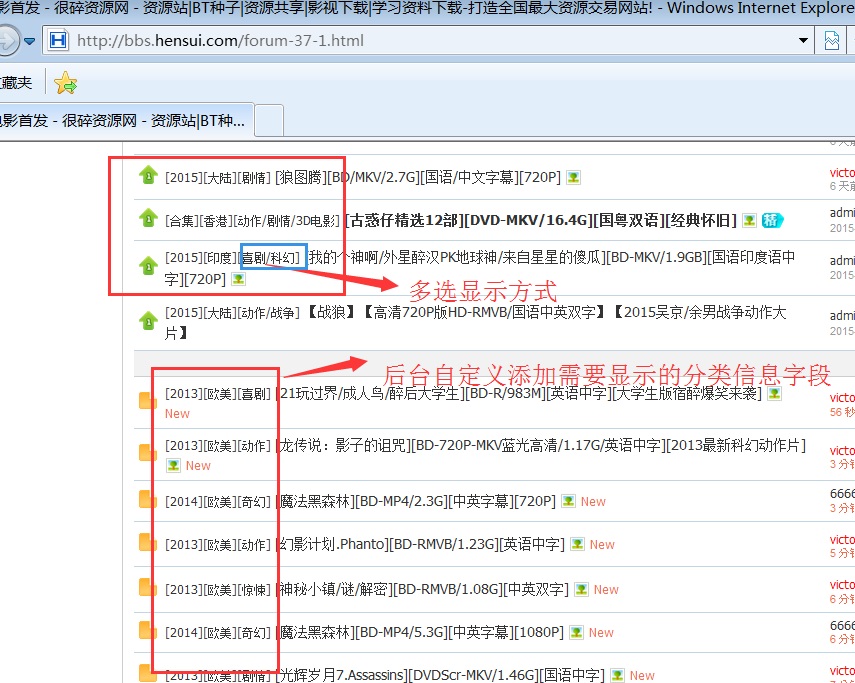
Task: Click New label under 21玩过界 thread
Action: 177,414
